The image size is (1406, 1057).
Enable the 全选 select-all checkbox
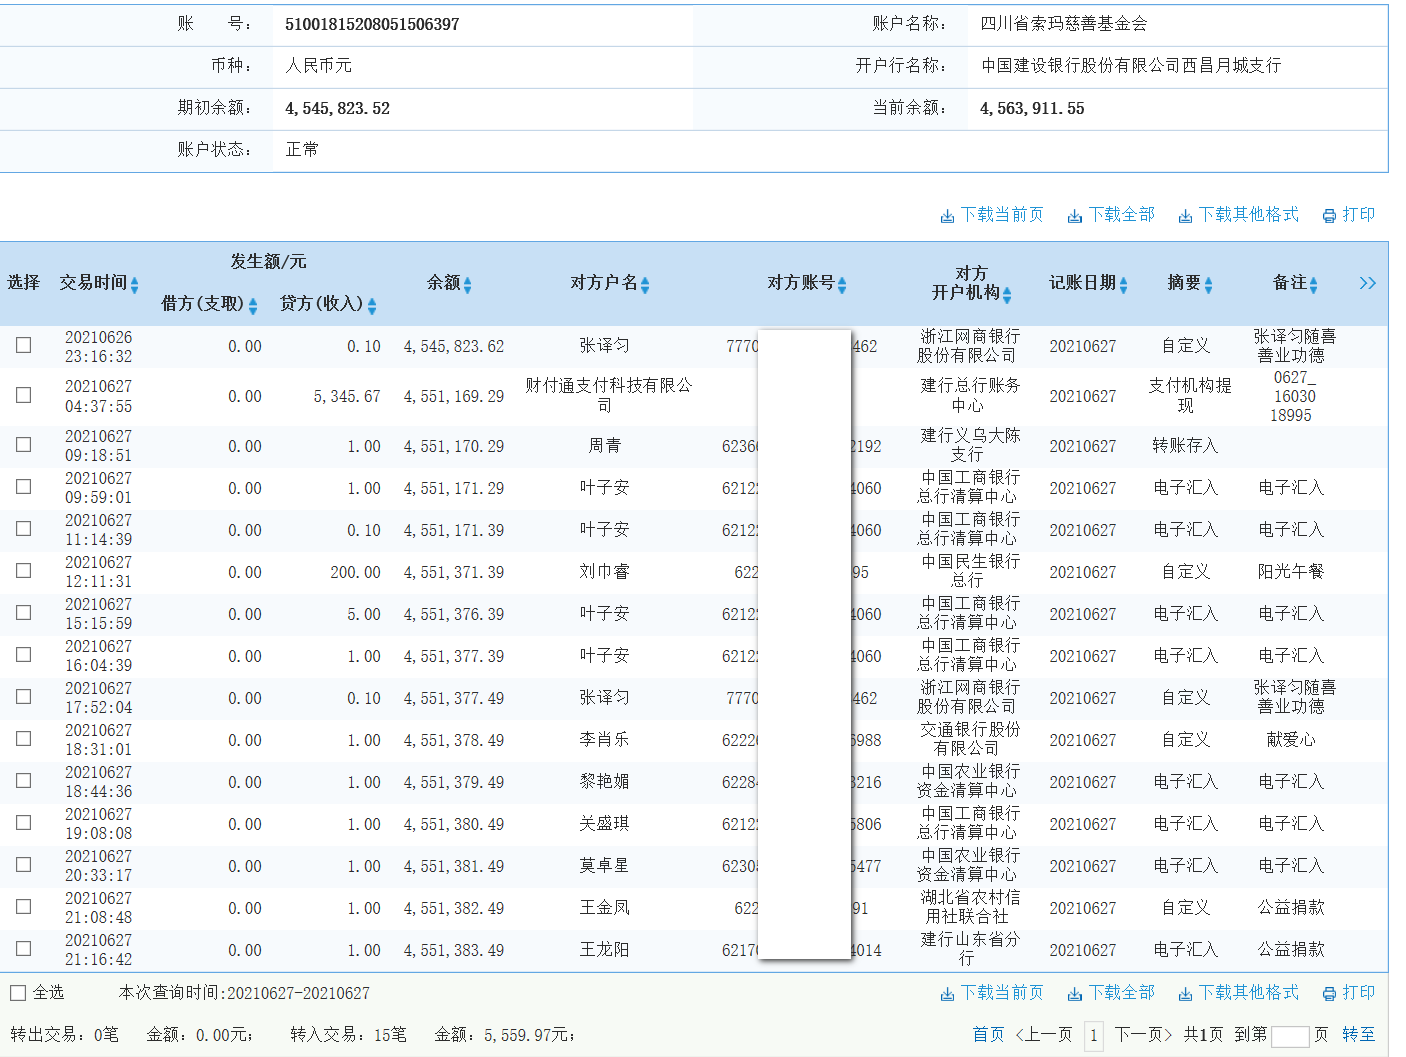[x=17, y=993]
